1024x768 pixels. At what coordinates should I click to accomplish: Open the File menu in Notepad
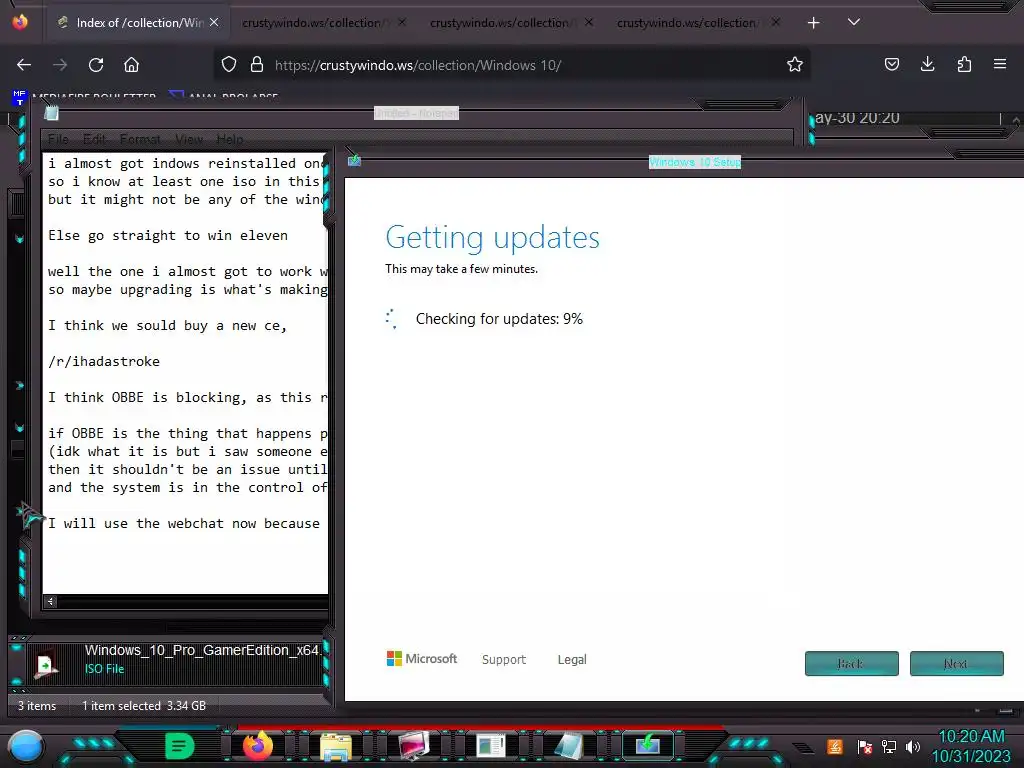point(58,139)
